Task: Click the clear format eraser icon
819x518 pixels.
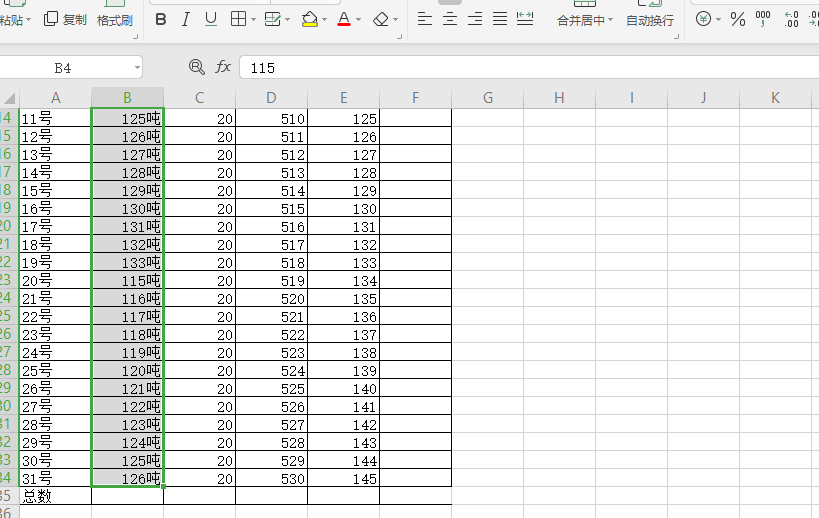Action: pyautogui.click(x=381, y=20)
